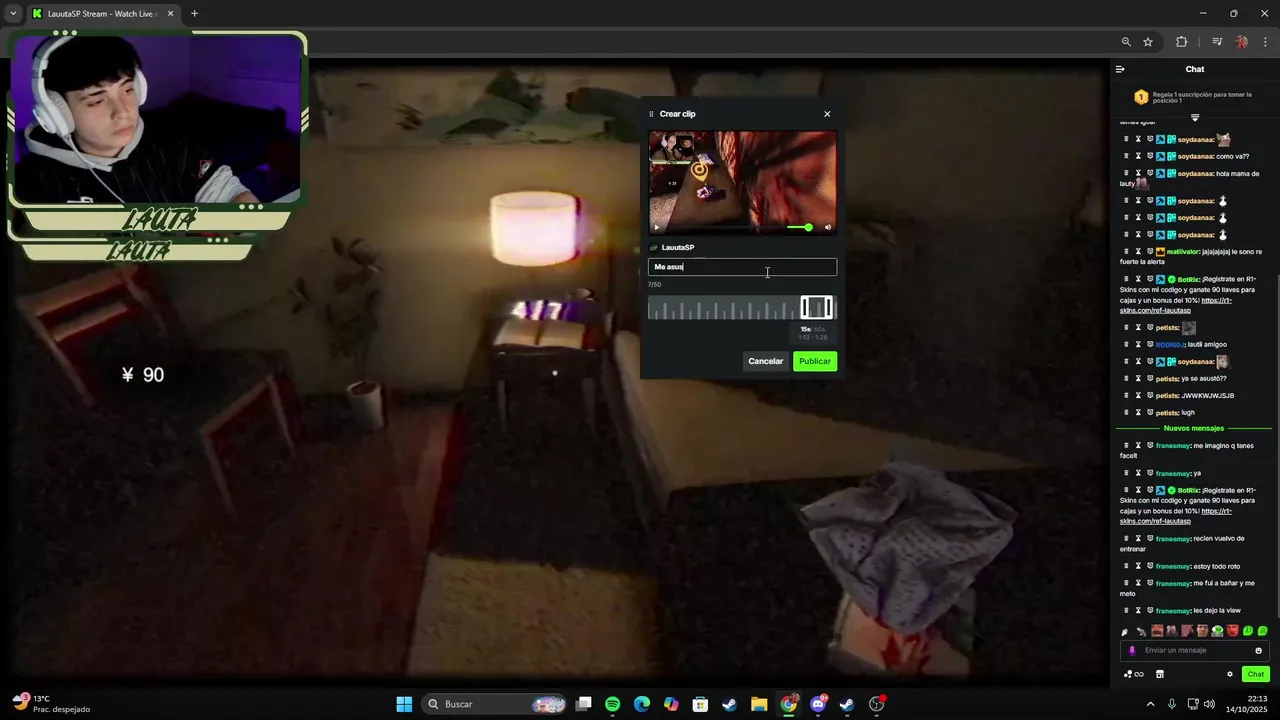Click Cancelar in the clip dialog
The width and height of the screenshot is (1280, 720).
tap(766, 361)
